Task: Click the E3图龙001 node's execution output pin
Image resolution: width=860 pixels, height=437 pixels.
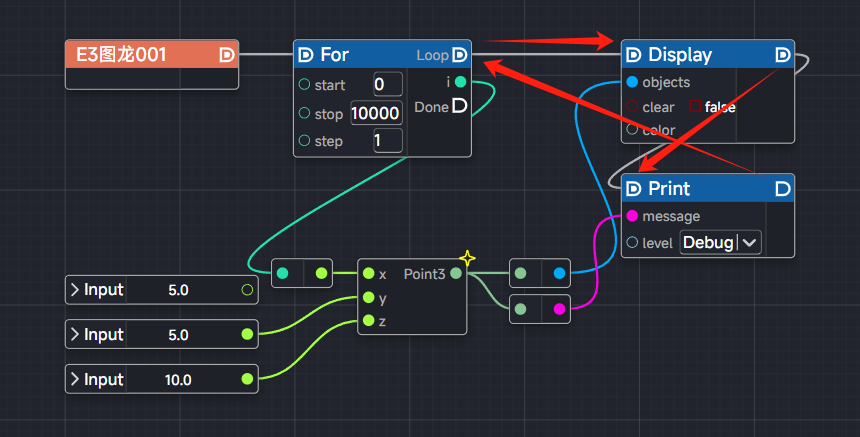Action: [226, 54]
